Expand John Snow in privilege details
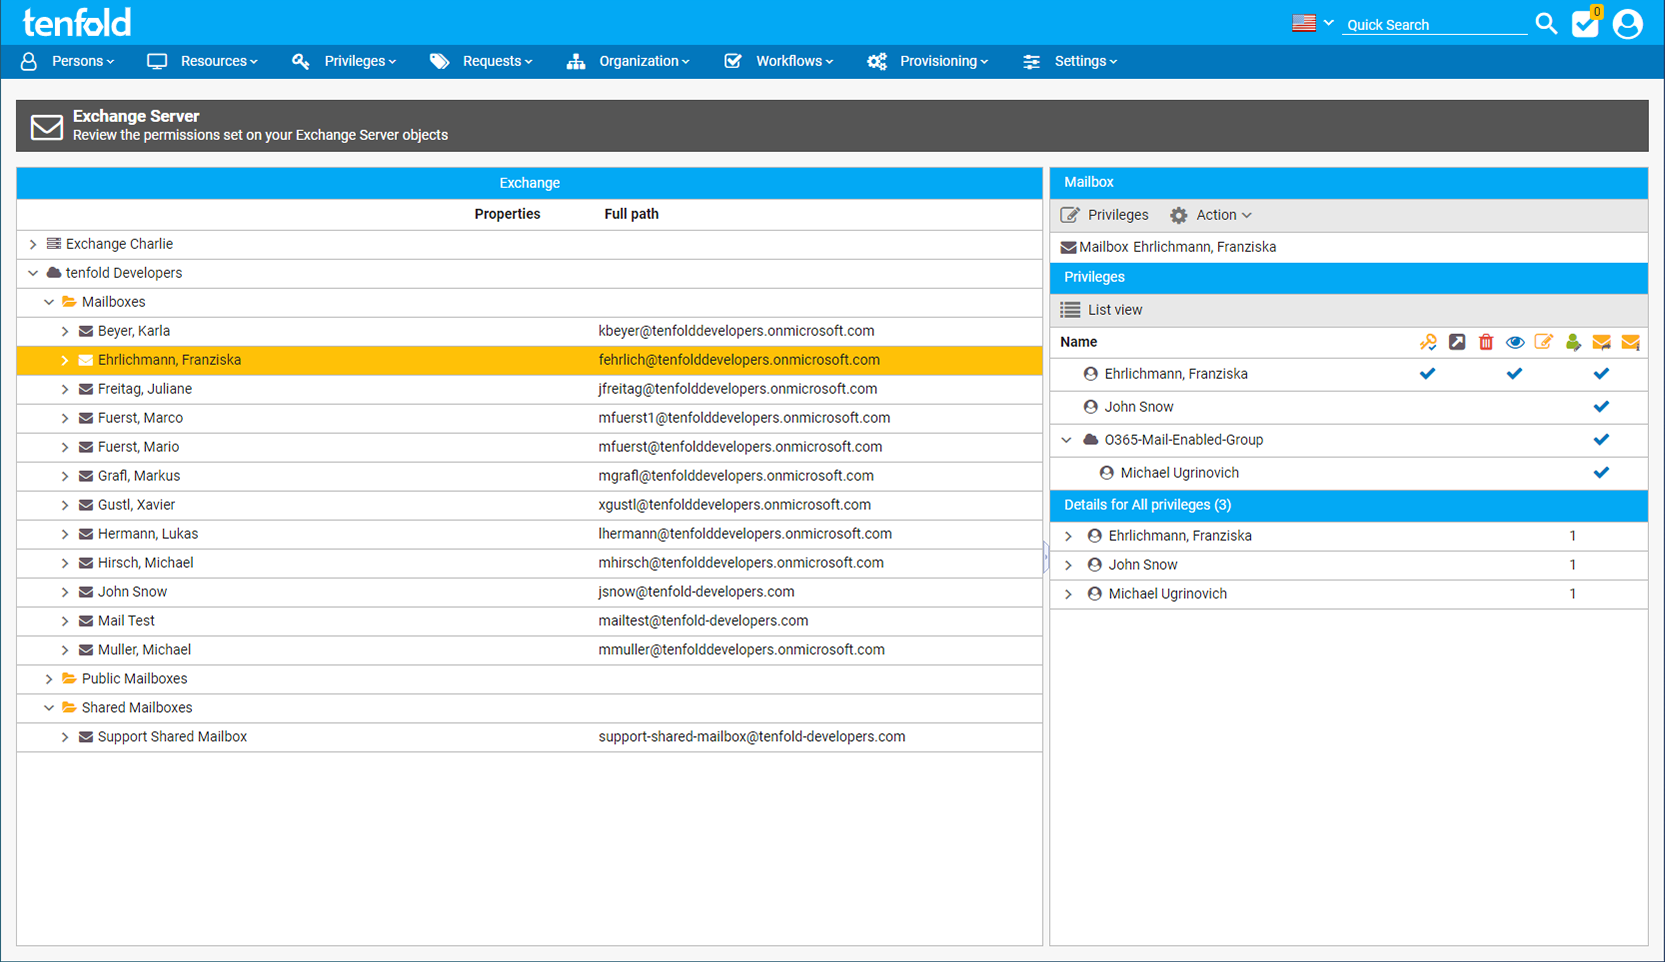The width and height of the screenshot is (1666, 963). pyautogui.click(x=1069, y=565)
